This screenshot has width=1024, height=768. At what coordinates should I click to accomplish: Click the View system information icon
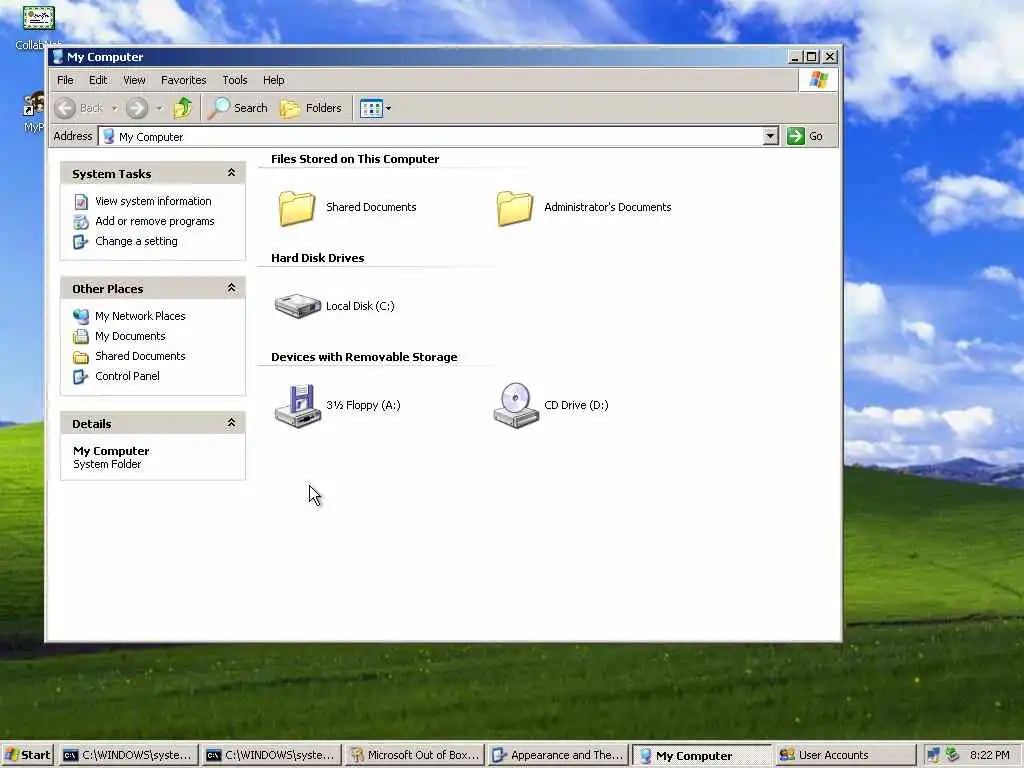[x=81, y=202]
